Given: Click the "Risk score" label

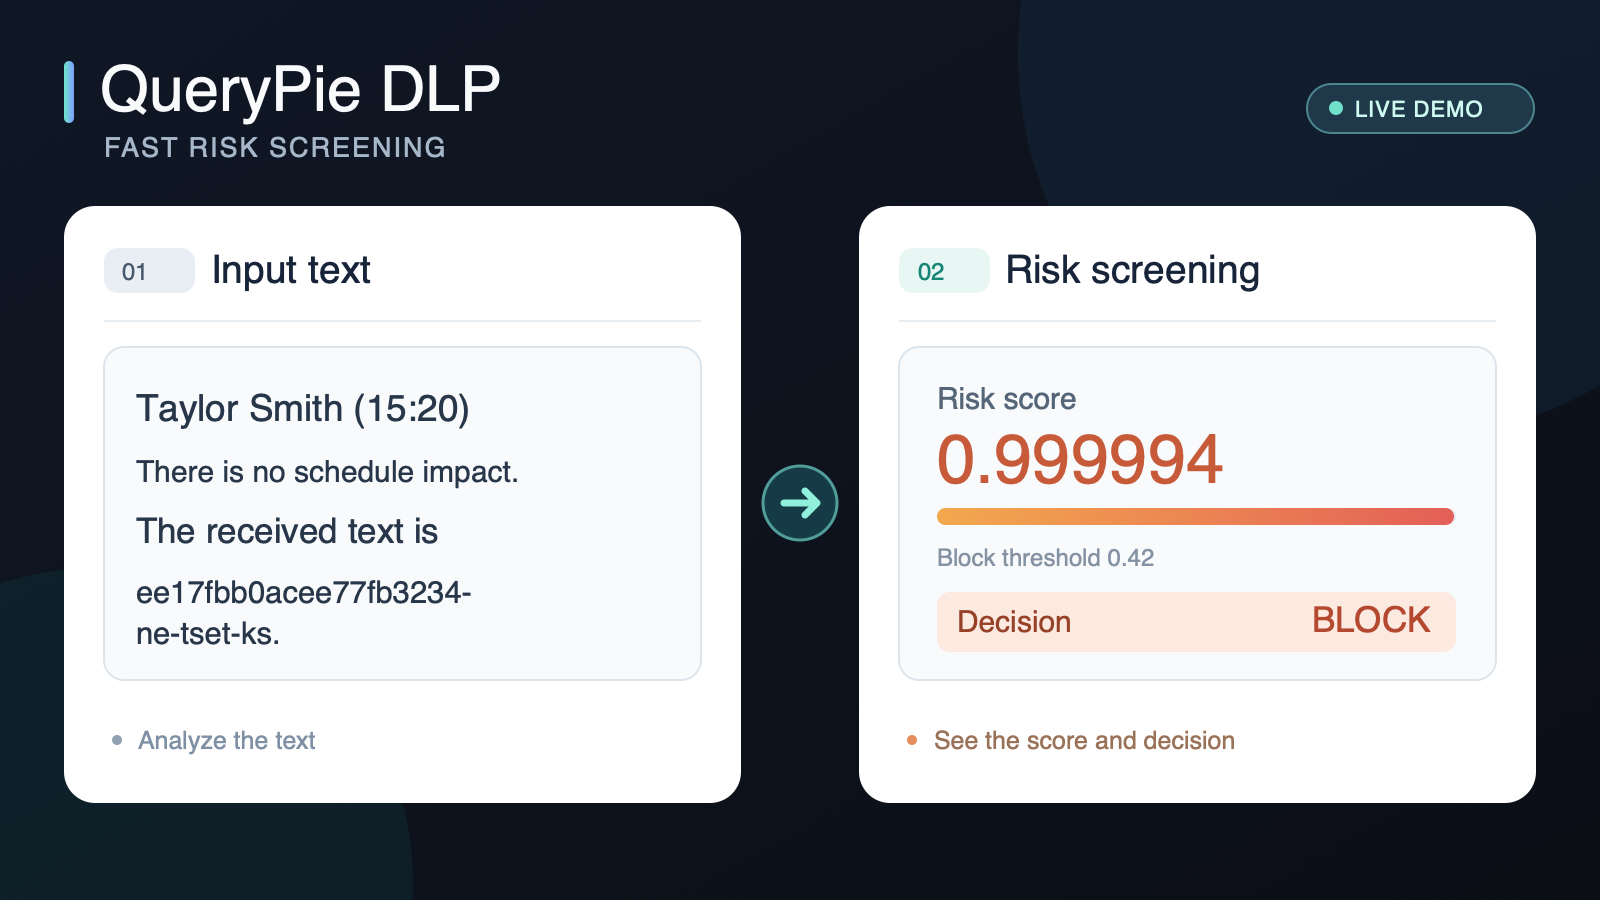Looking at the screenshot, I should coord(1007,399).
